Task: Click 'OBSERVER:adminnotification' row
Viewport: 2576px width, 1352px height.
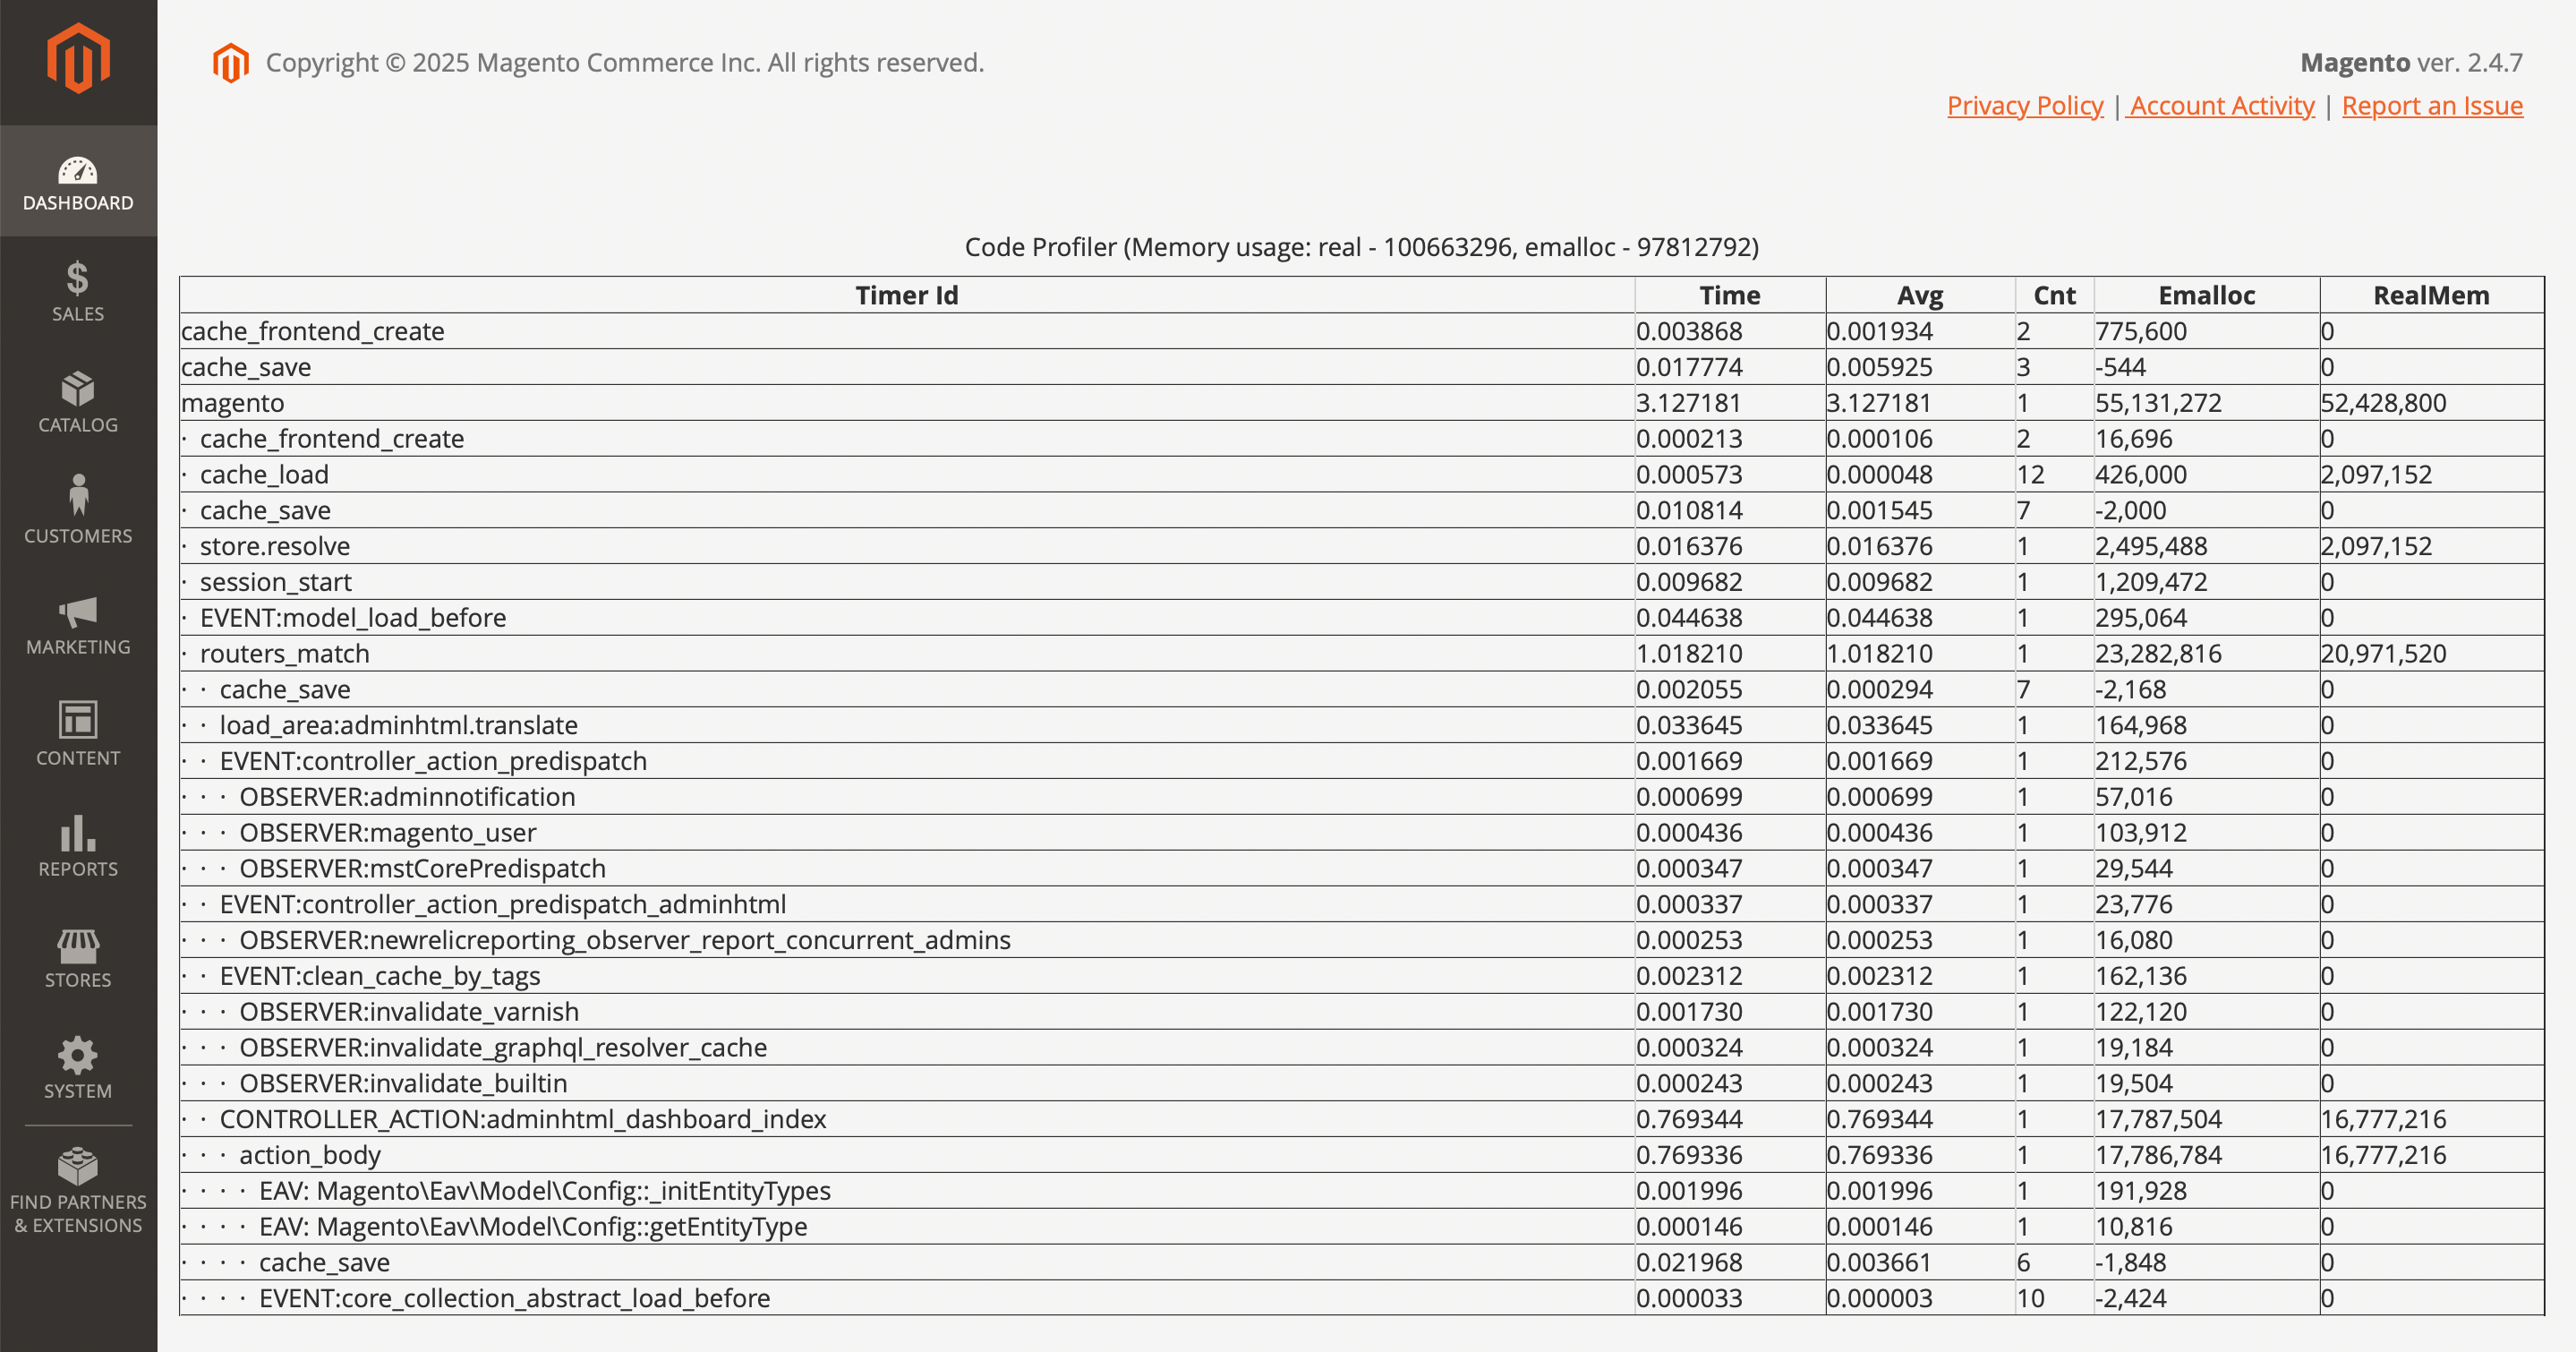Action: pyautogui.click(x=1362, y=797)
